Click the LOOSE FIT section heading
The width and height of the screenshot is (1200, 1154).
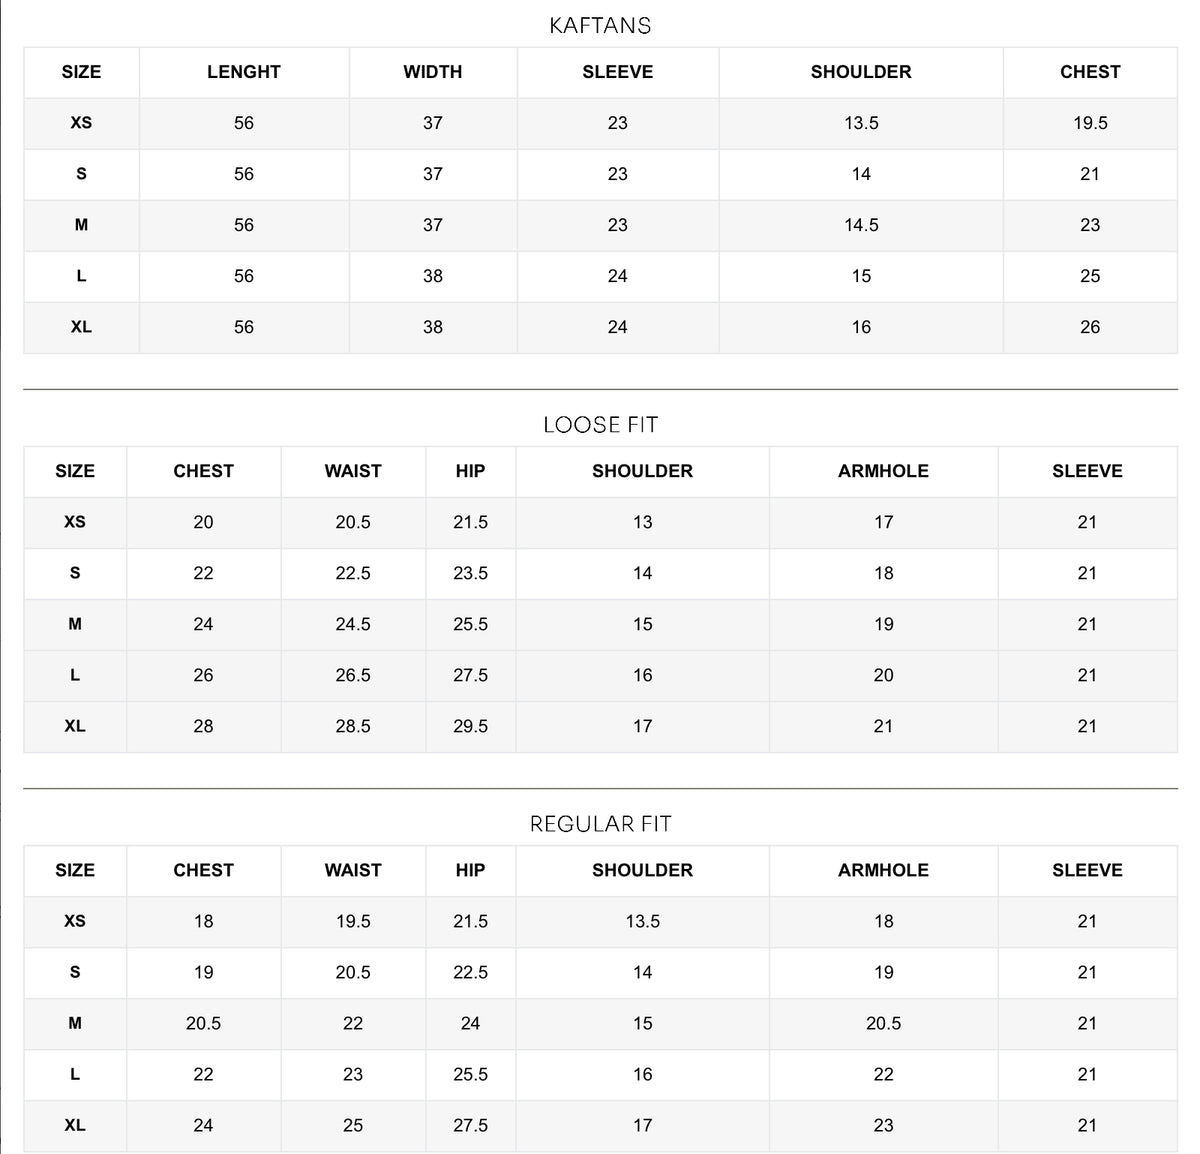[x=600, y=425]
